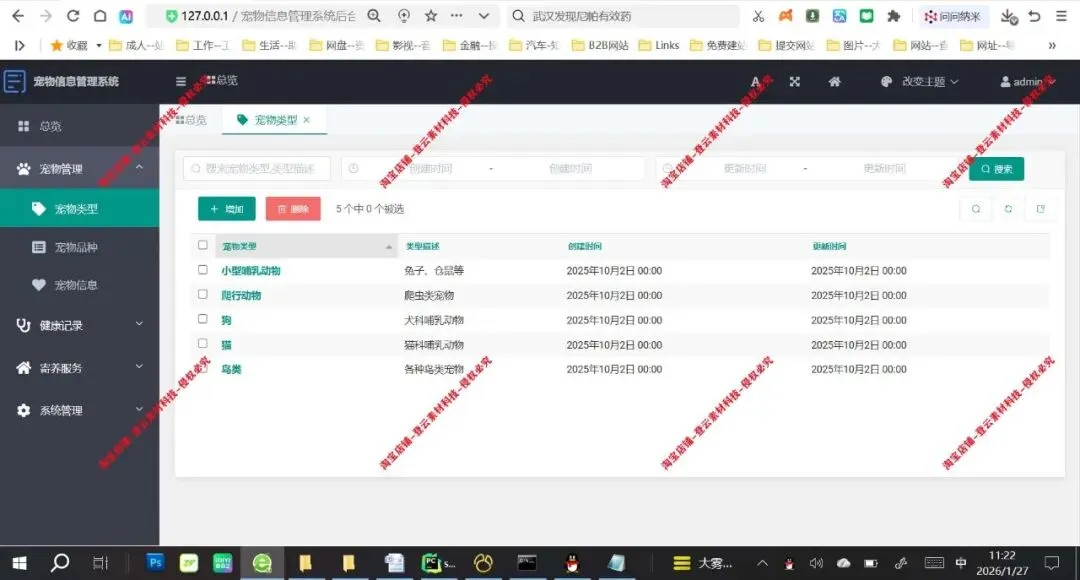Pick the 创建时间 start date field
Viewport: 1080px width, 580px height.
point(430,168)
